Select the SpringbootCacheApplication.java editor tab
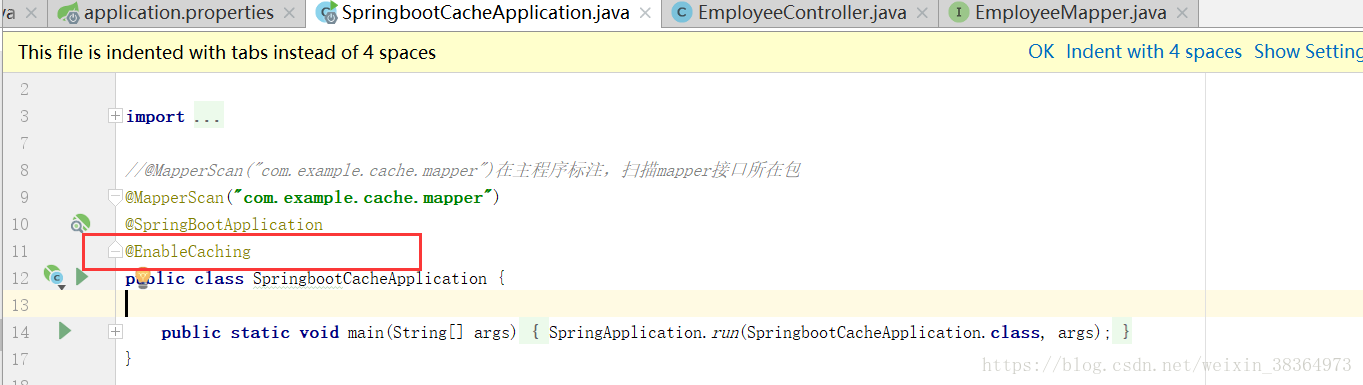 [486, 13]
